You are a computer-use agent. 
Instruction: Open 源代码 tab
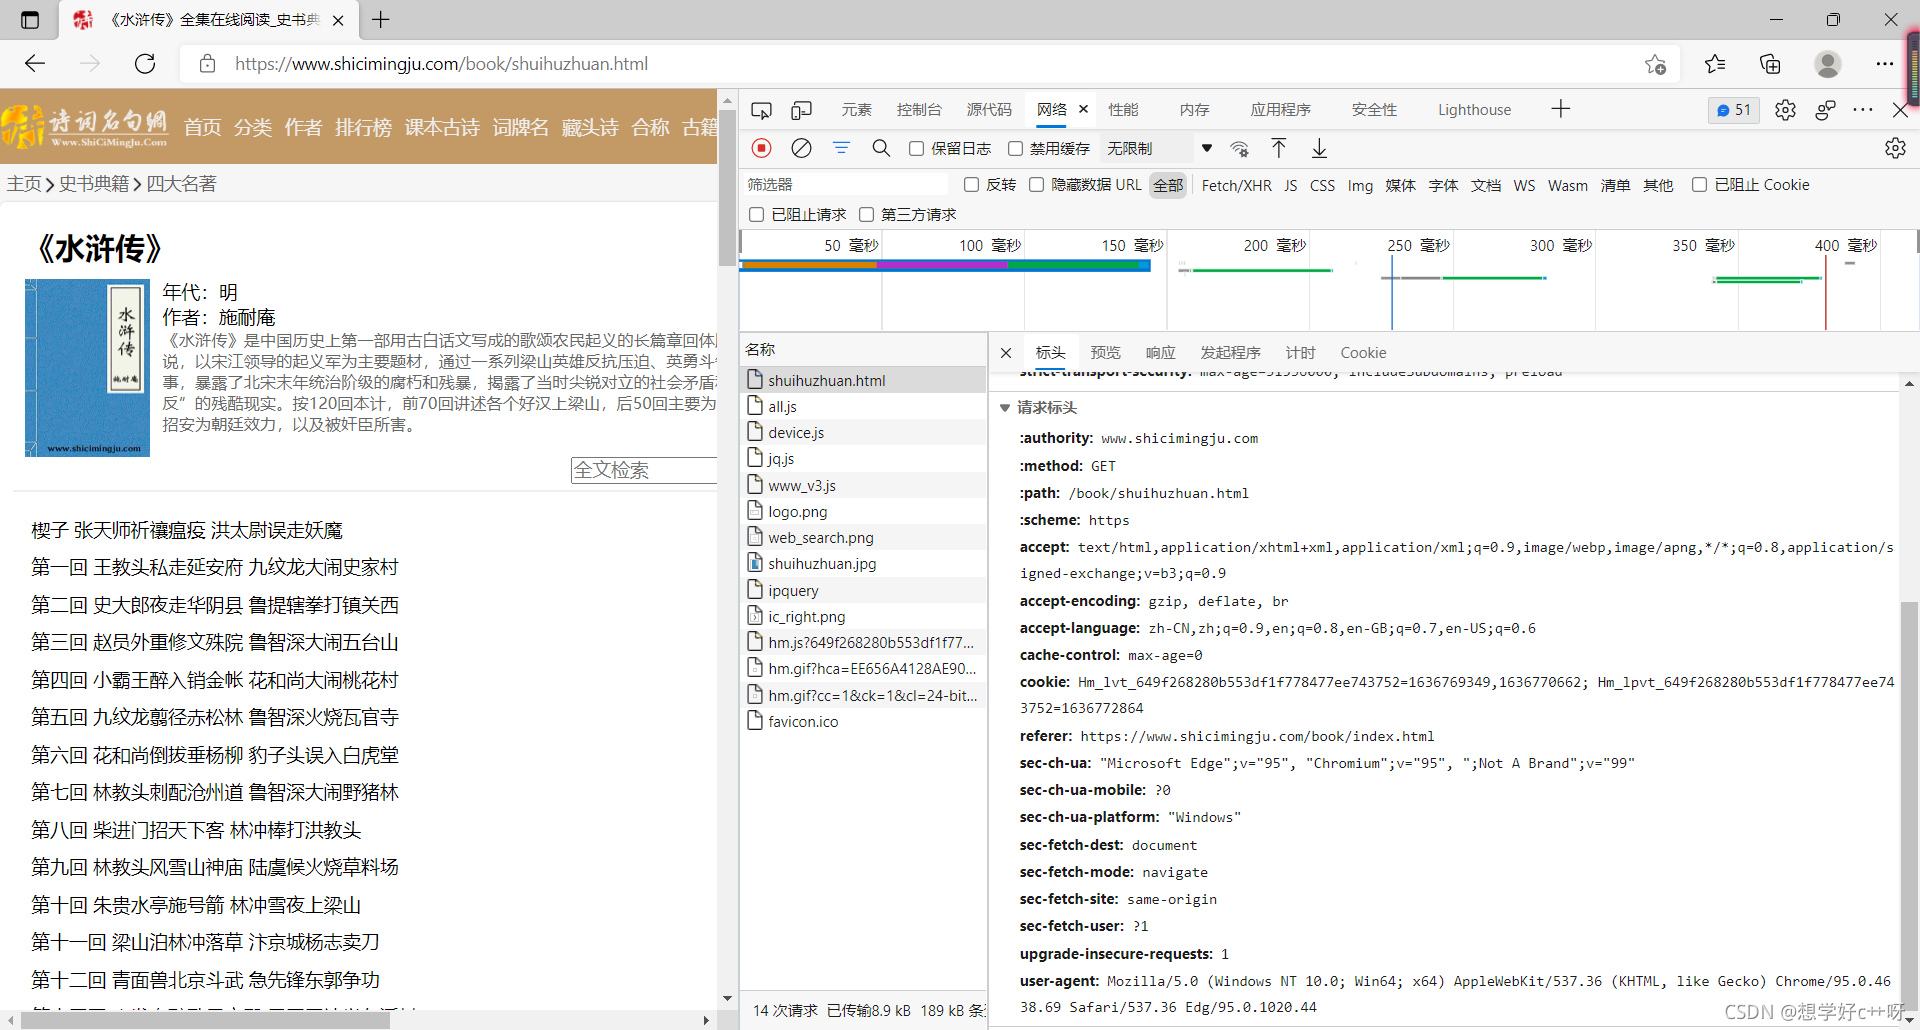(989, 110)
